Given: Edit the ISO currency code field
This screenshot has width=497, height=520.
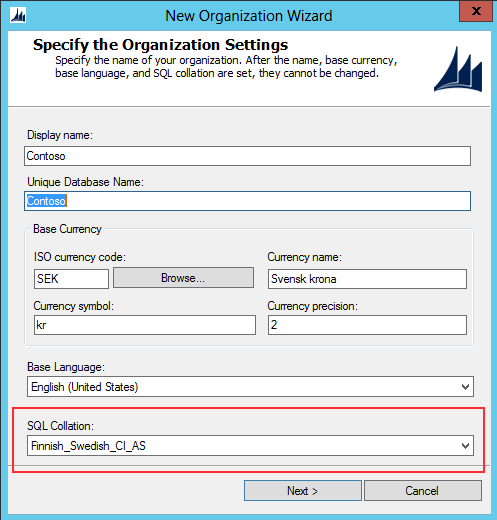Looking at the screenshot, I should [x=71, y=279].
